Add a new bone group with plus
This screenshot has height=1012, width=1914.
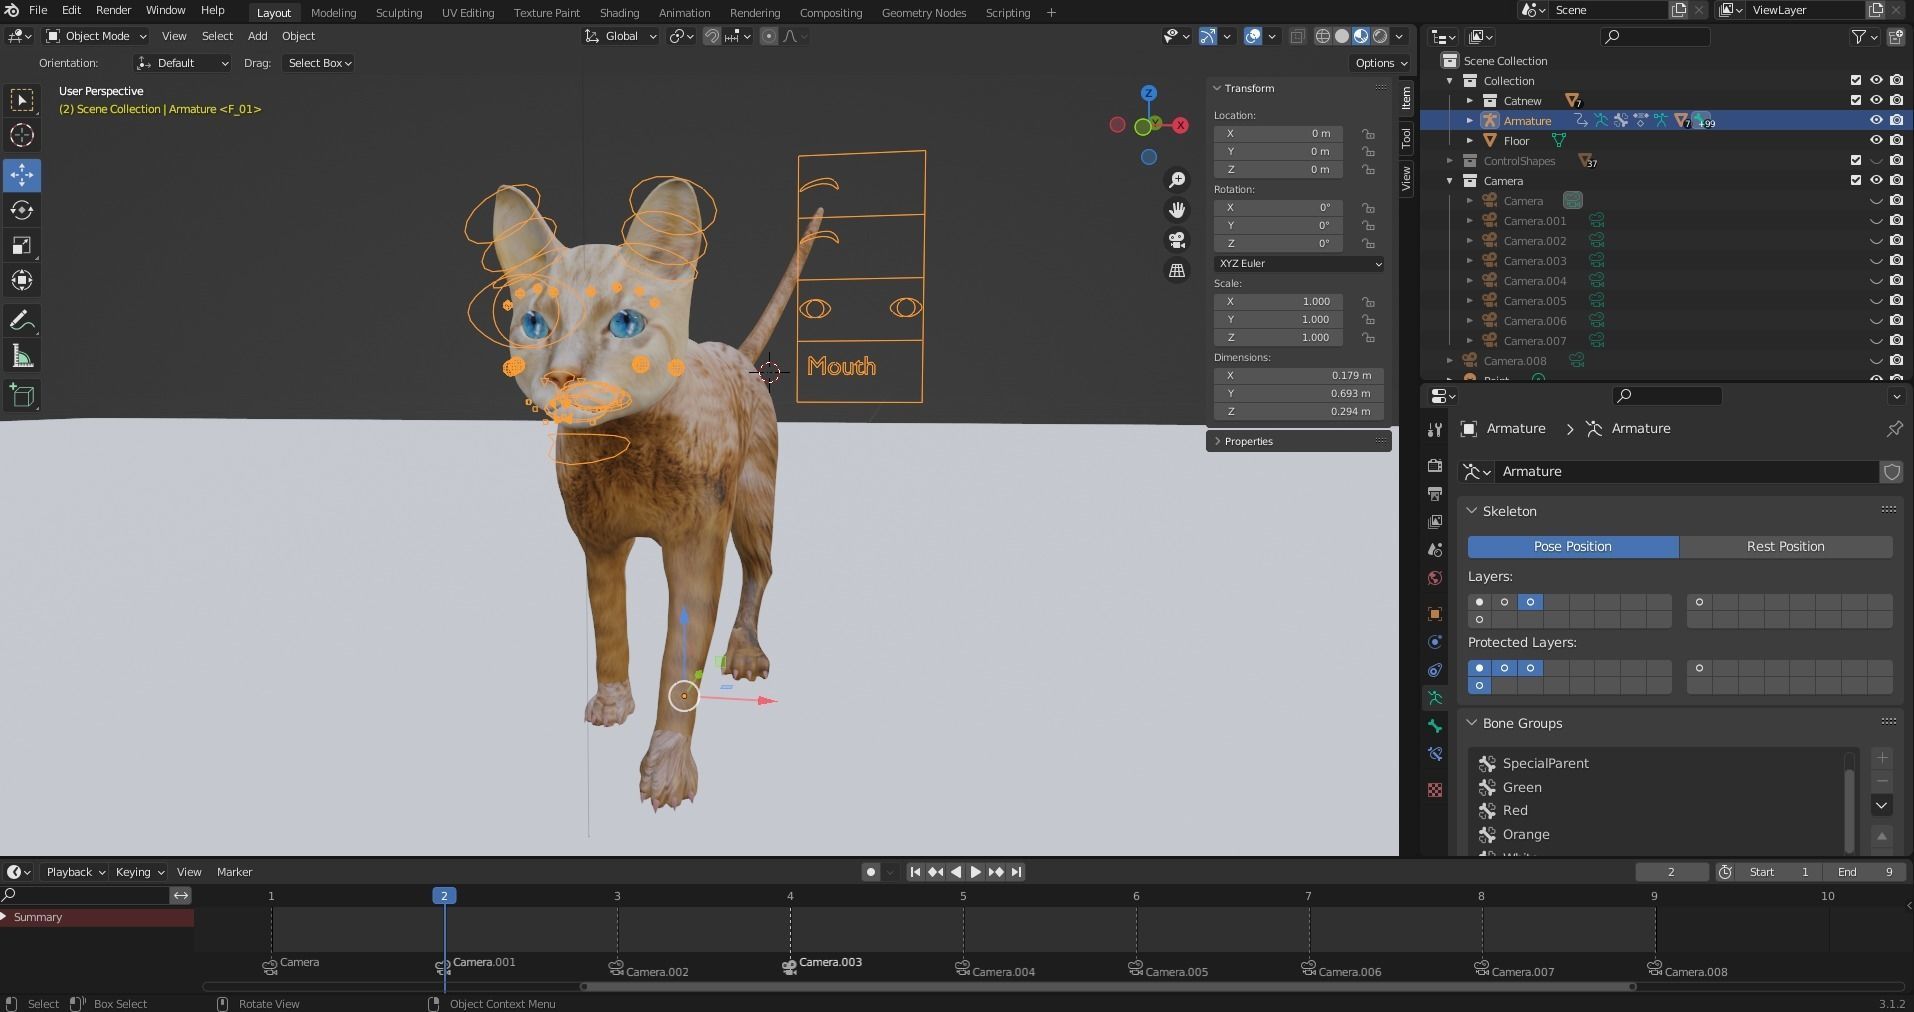click(x=1881, y=758)
